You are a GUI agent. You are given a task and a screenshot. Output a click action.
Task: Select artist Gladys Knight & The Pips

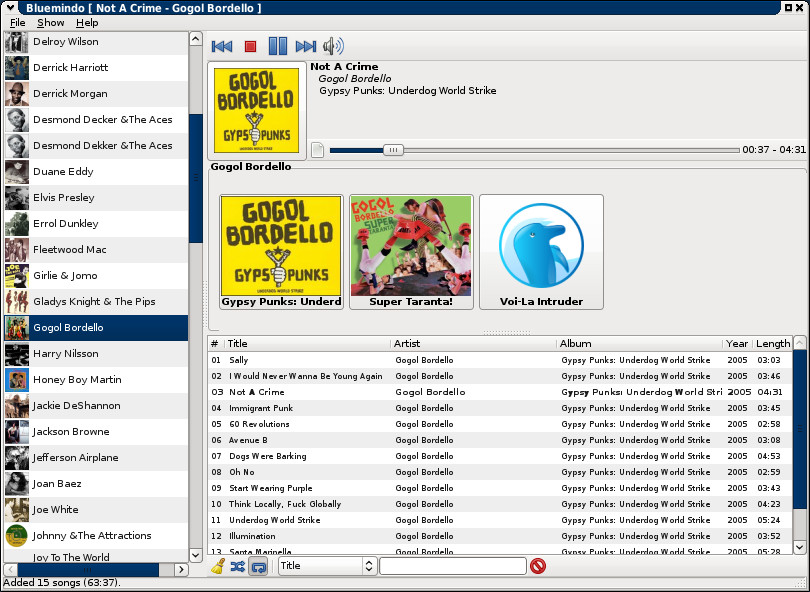96,302
